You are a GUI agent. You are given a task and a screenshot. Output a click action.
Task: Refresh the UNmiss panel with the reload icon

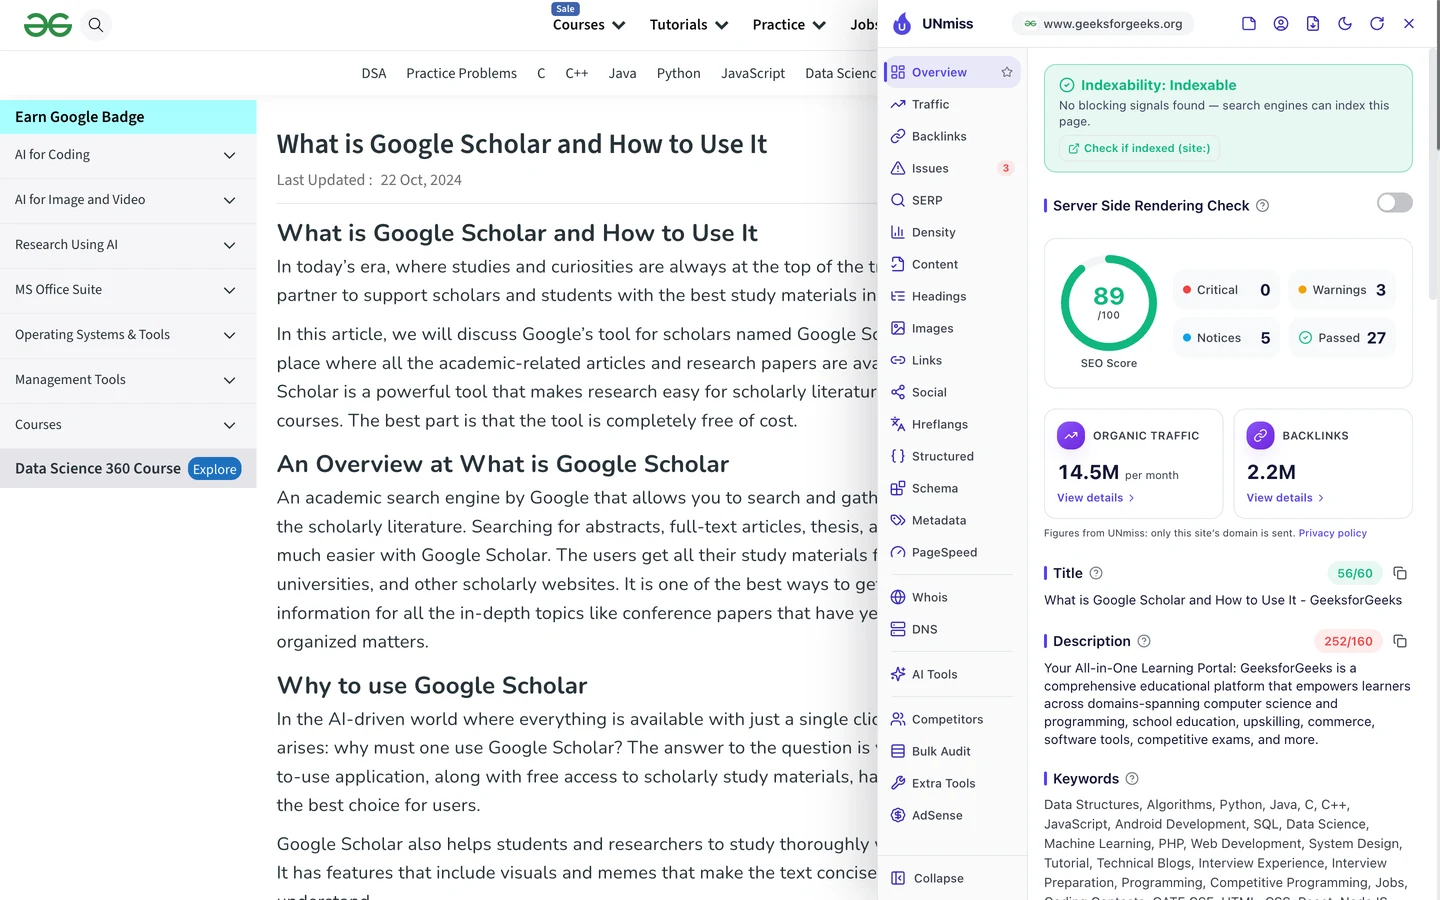coord(1377,24)
